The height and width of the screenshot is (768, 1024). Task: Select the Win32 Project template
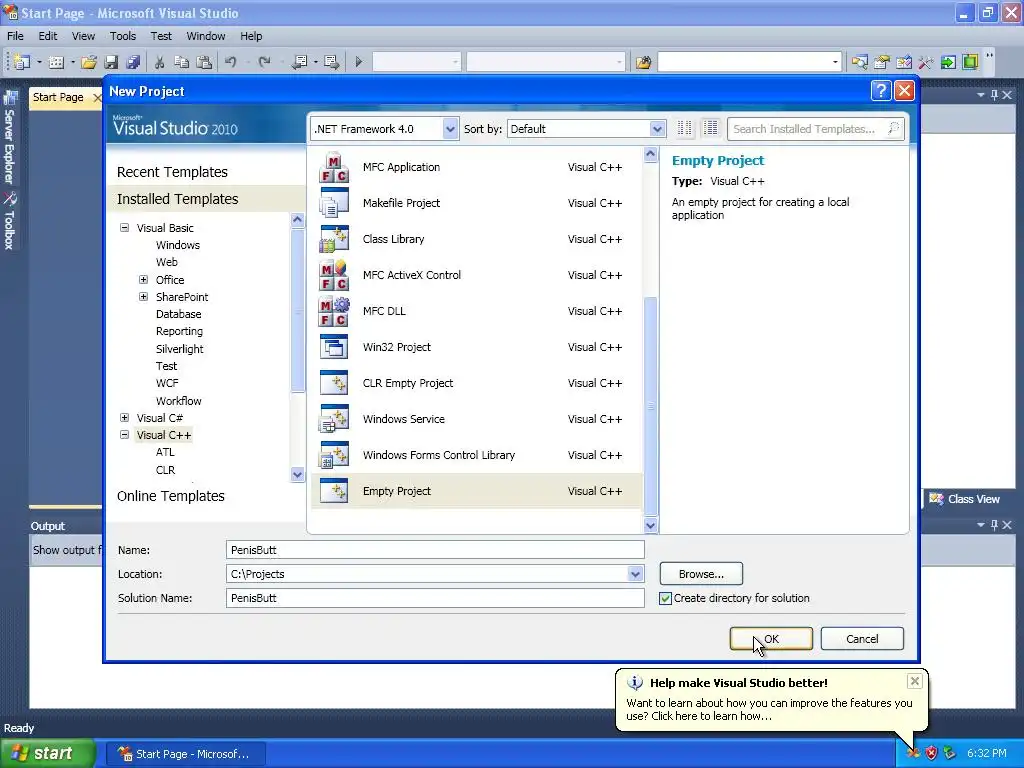coord(475,347)
